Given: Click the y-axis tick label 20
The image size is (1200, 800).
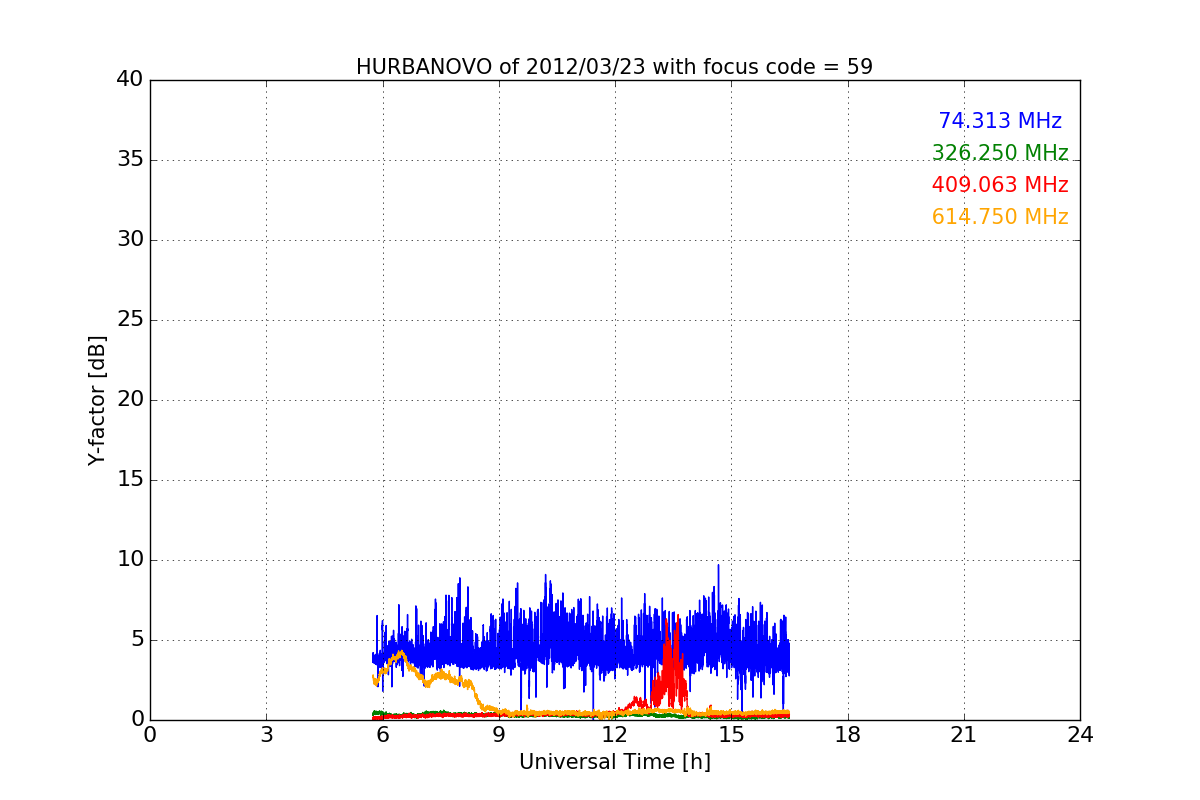Looking at the screenshot, I should (x=130, y=400).
